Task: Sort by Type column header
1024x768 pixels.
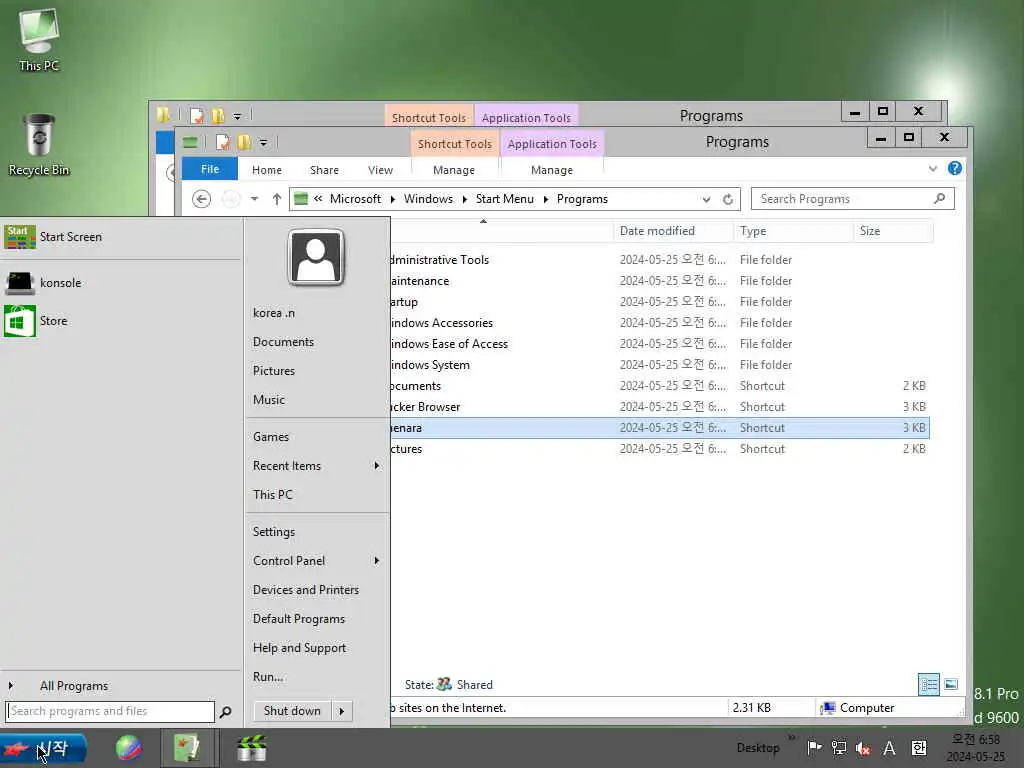Action: 793,231
